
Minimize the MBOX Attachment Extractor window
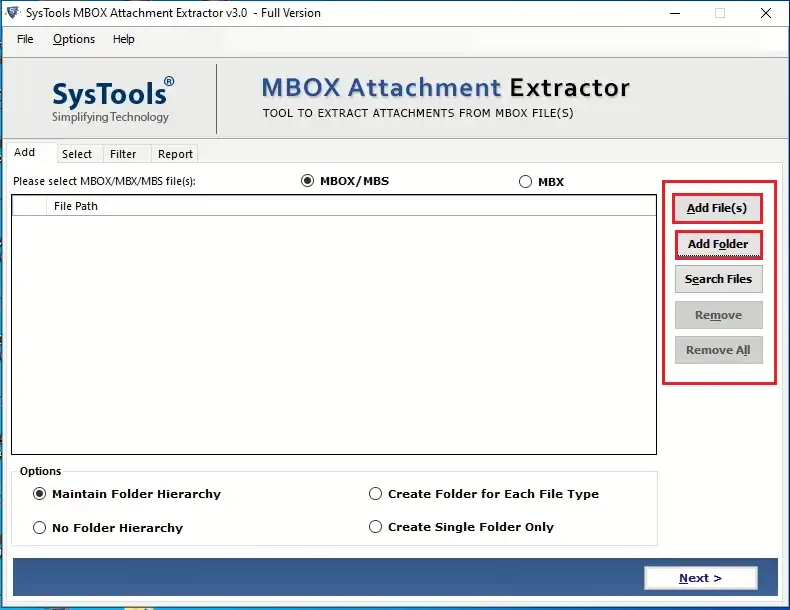(x=675, y=13)
